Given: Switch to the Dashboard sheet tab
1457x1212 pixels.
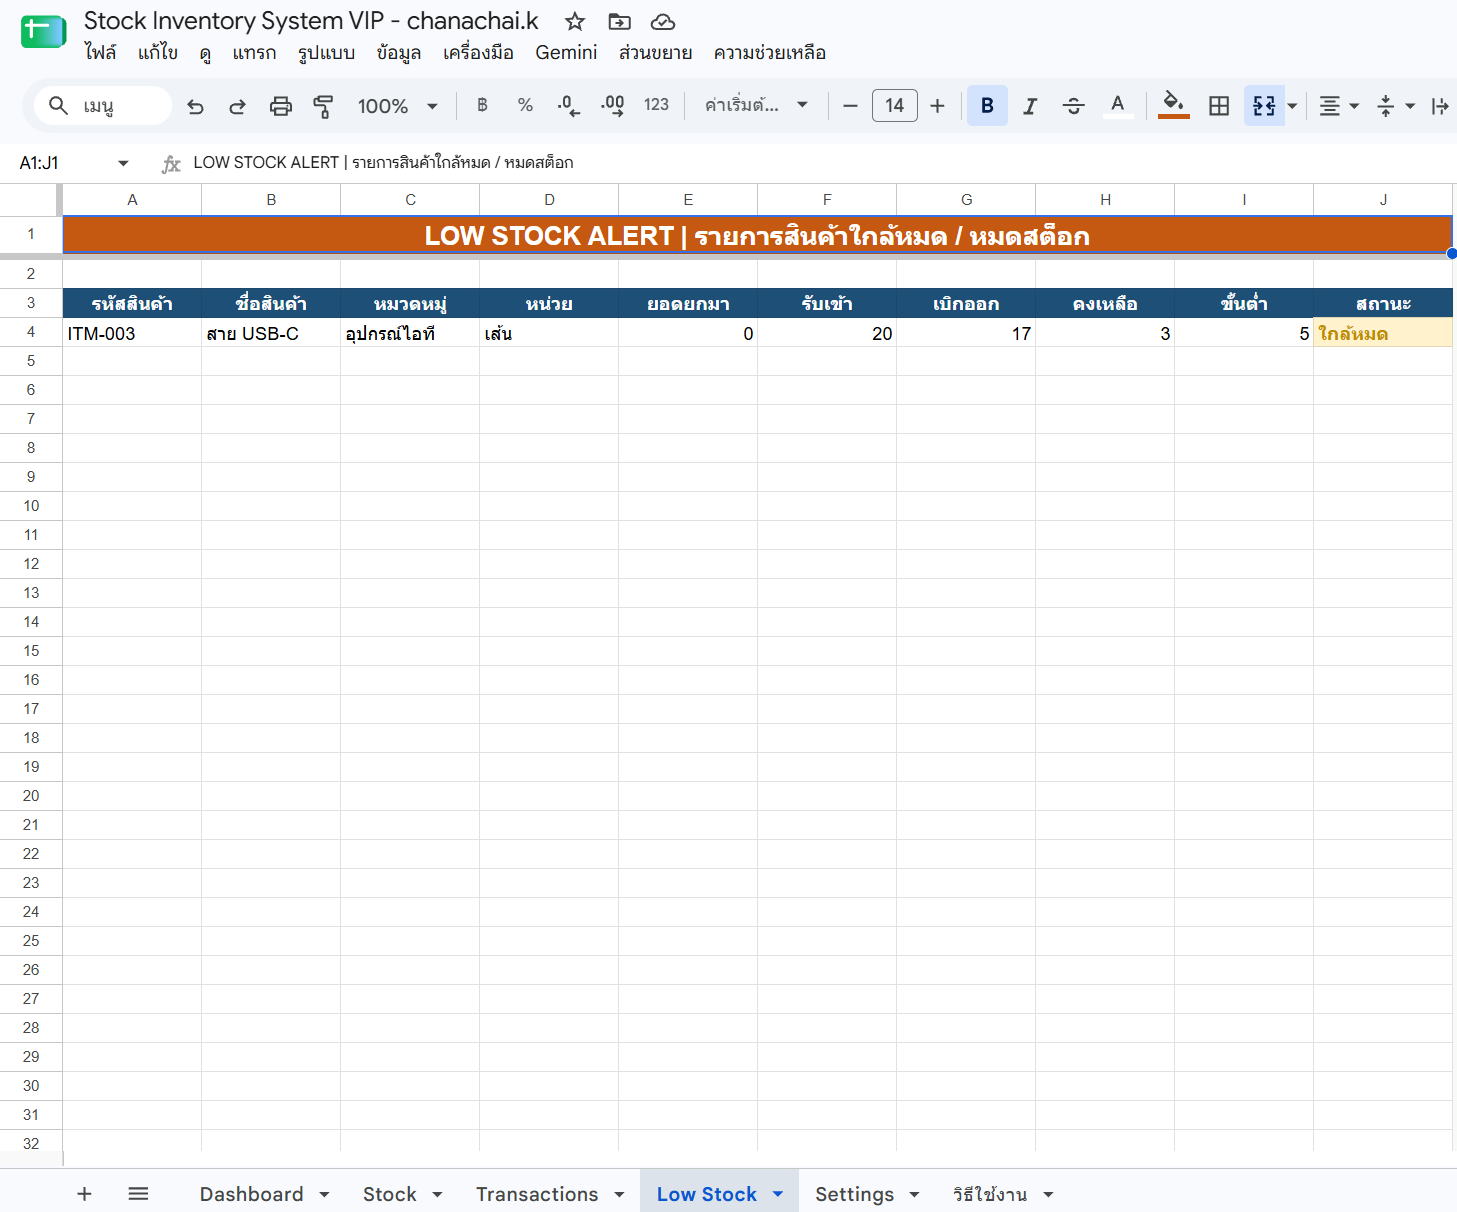Looking at the screenshot, I should point(252,1194).
